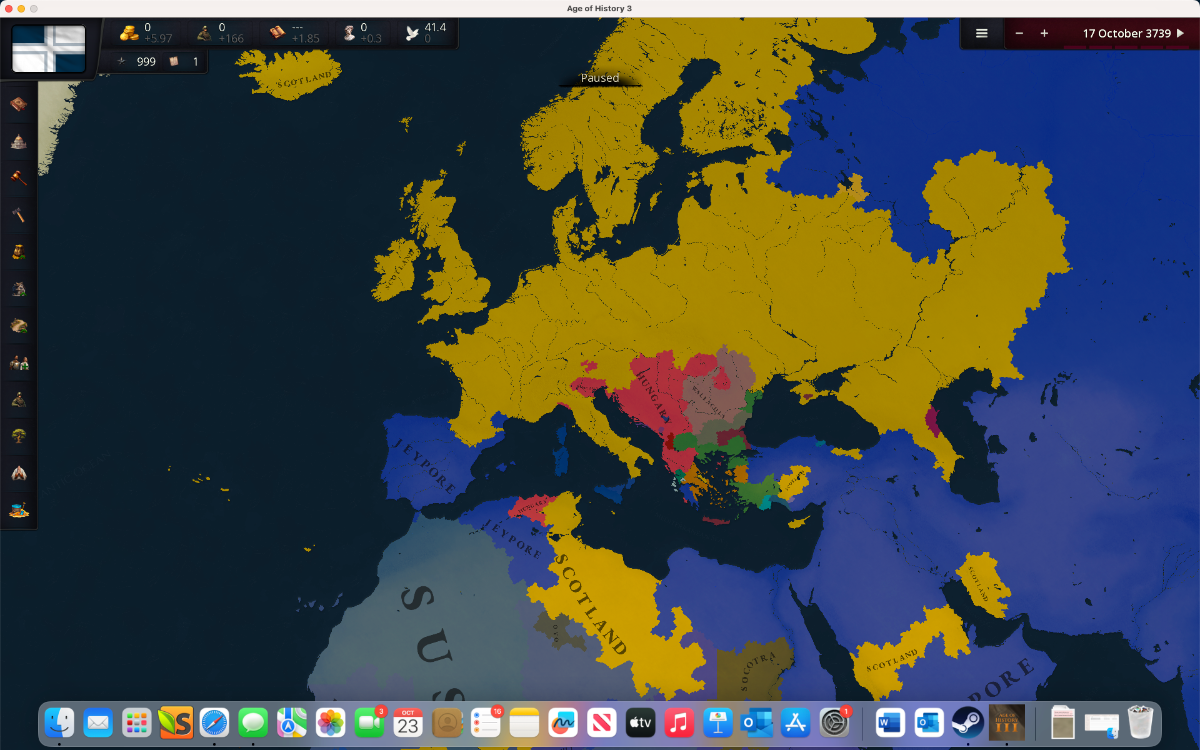Select the SCOTLAND label on Arabian peninsula
1200x750 pixels.
892,660
